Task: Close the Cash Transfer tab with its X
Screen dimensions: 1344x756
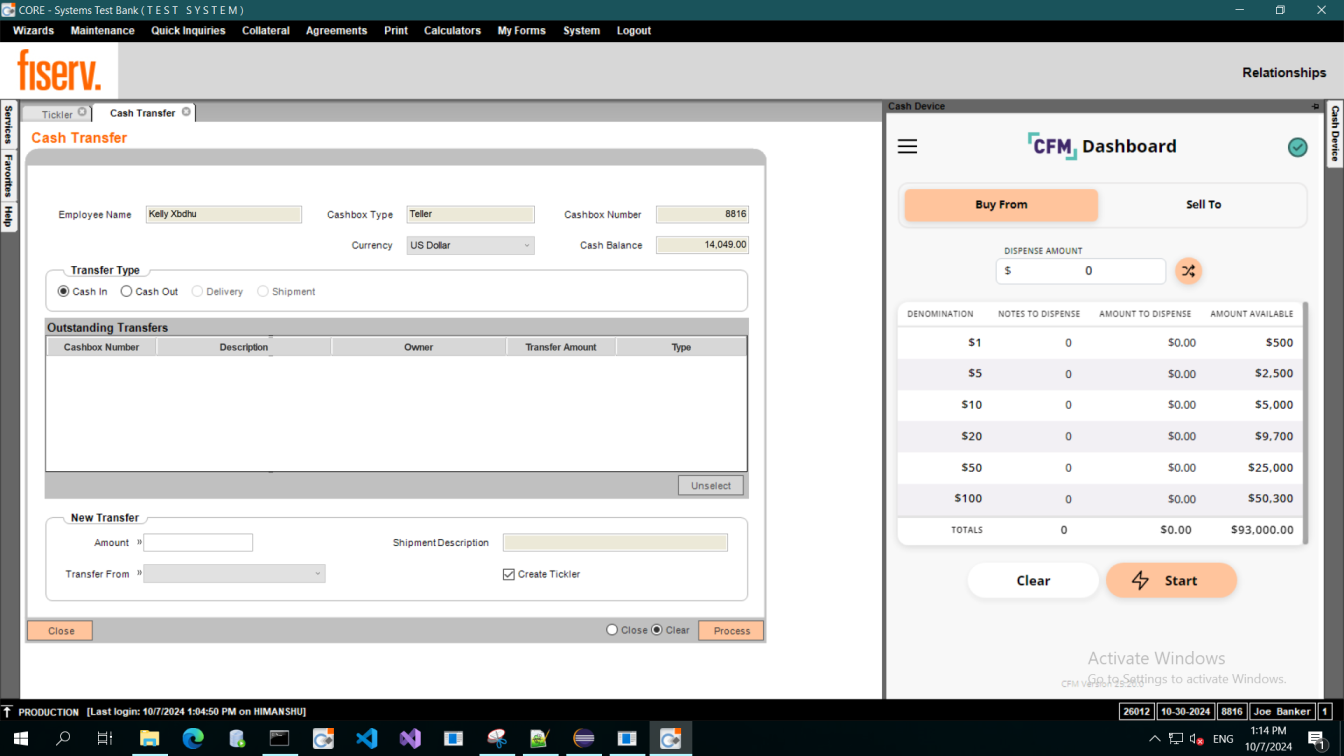Action: 186,112
